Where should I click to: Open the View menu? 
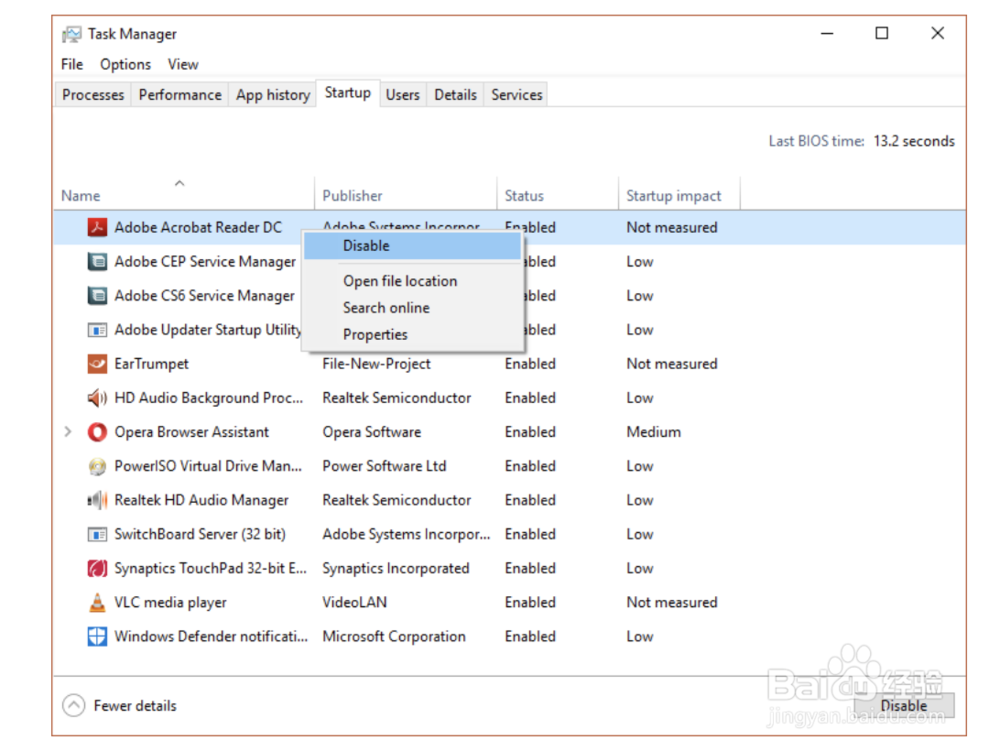coord(183,64)
